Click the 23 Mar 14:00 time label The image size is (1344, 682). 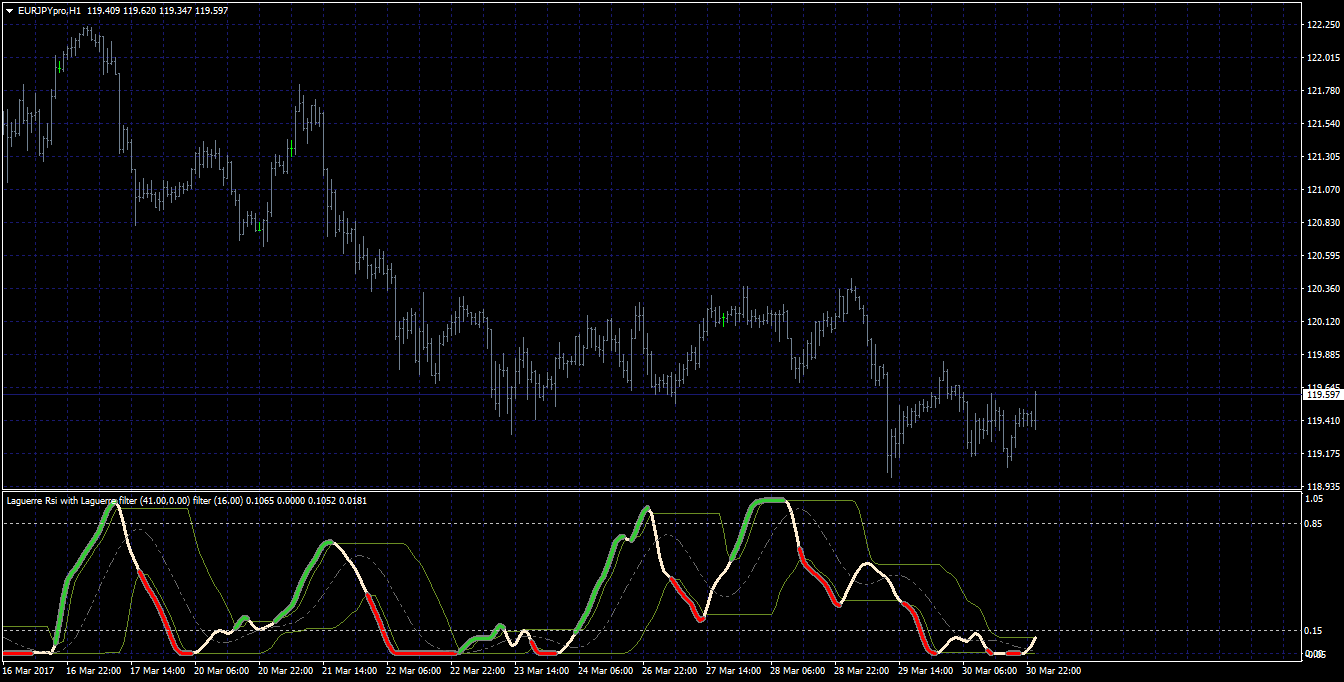pyautogui.click(x=543, y=671)
